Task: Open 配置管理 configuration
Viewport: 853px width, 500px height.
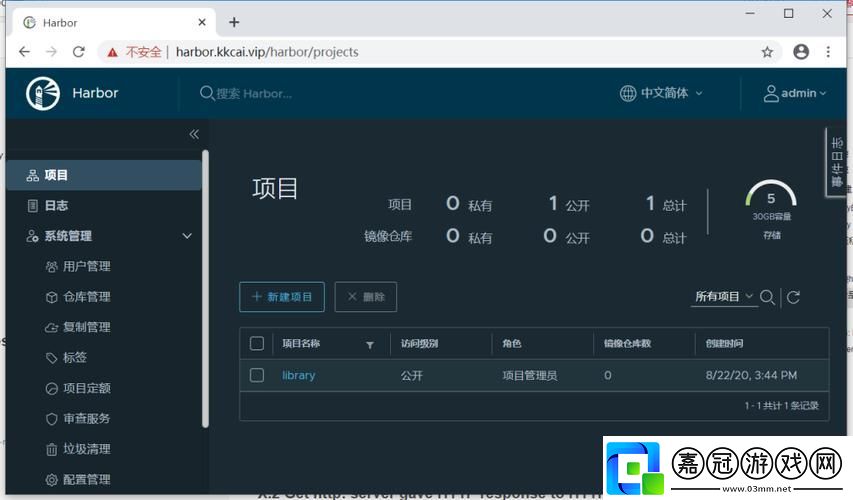Action: pos(86,479)
